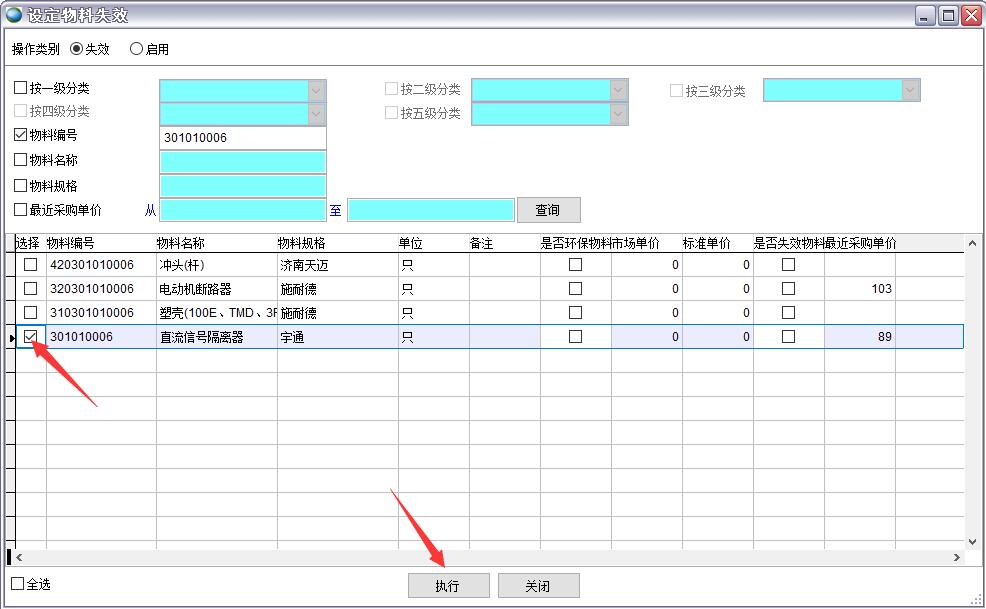Click the 关闭 button
986x609 pixels.
point(538,586)
